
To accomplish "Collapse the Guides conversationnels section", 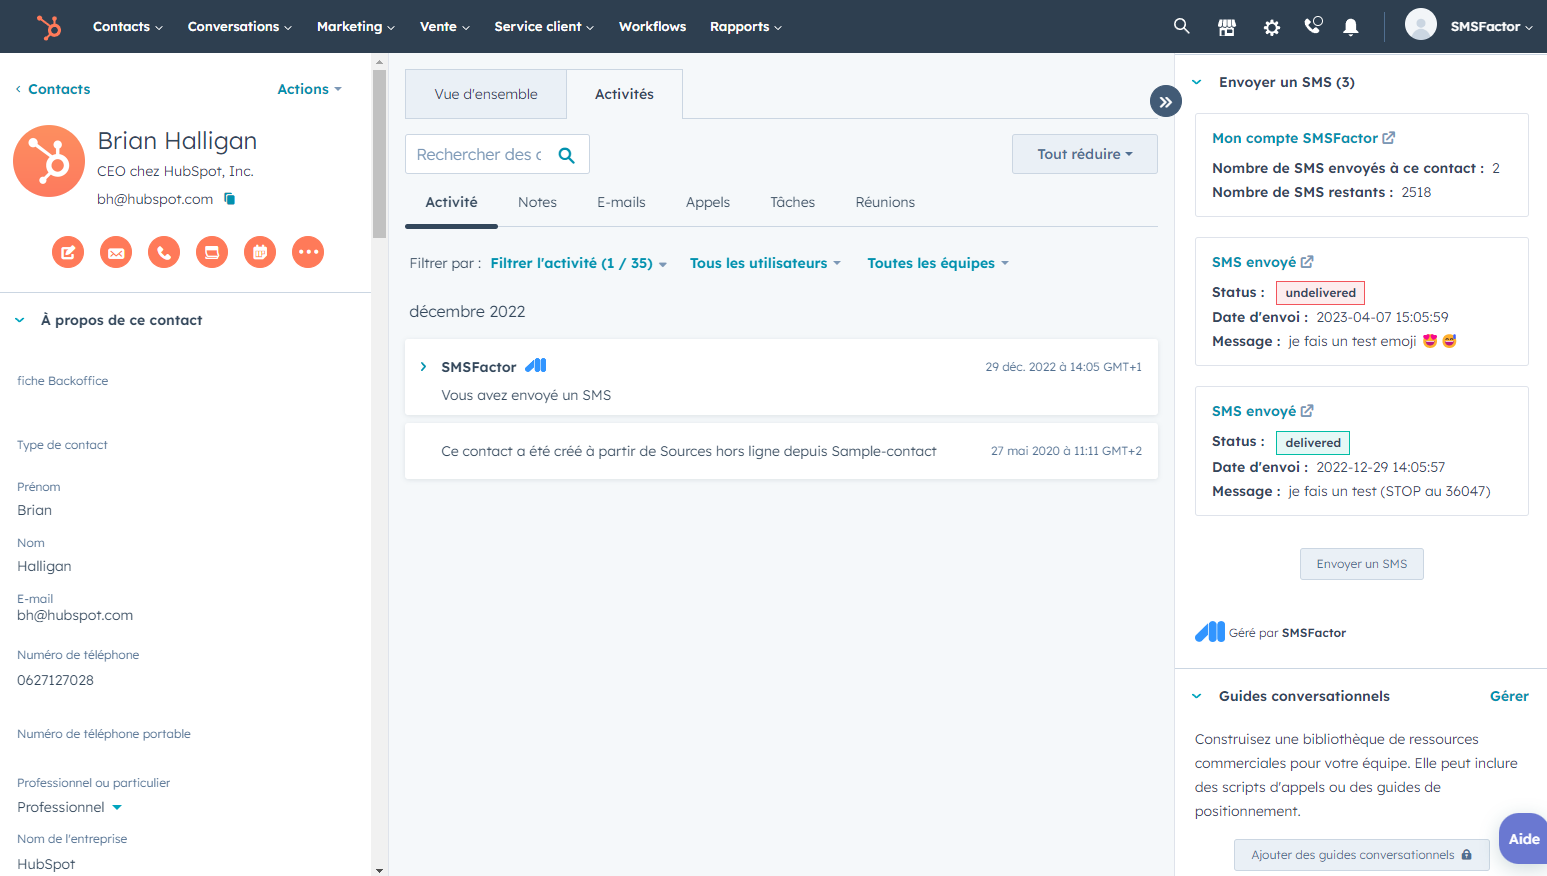I will [1196, 696].
